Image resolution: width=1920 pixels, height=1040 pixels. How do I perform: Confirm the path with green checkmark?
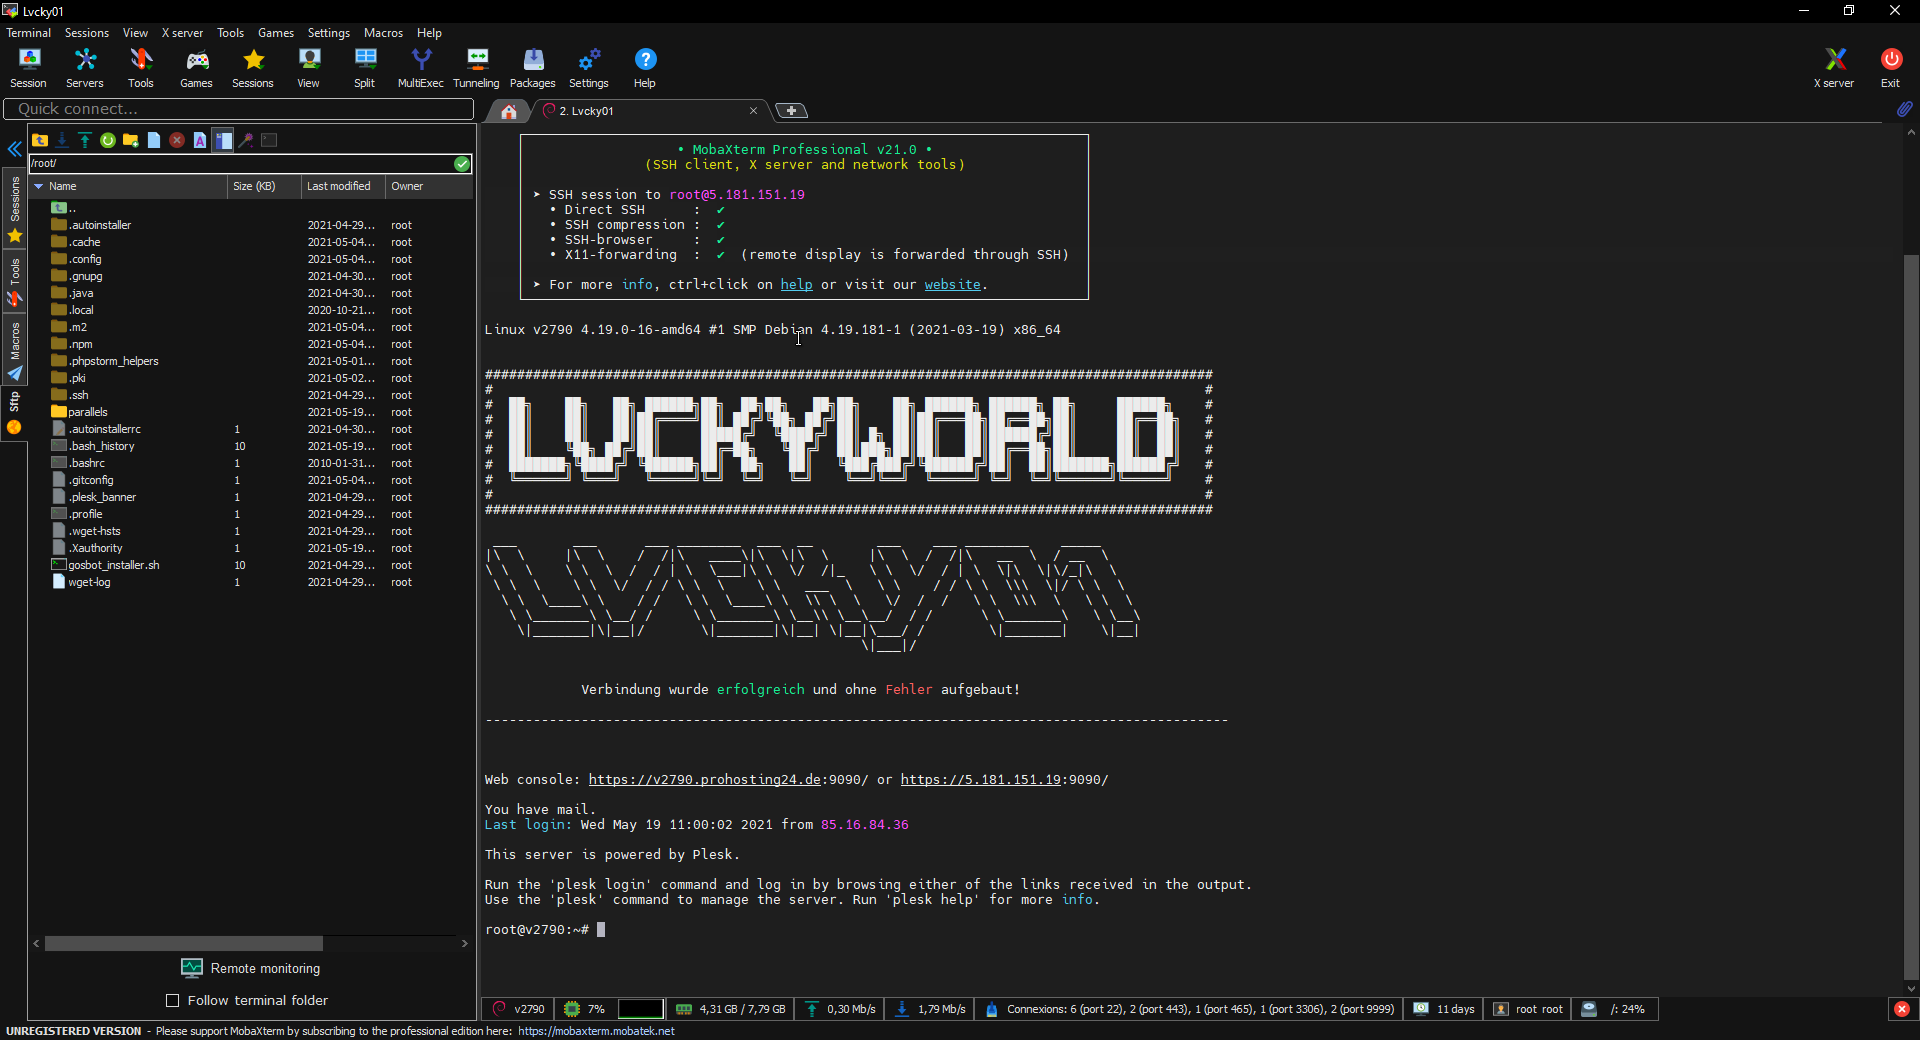461,164
